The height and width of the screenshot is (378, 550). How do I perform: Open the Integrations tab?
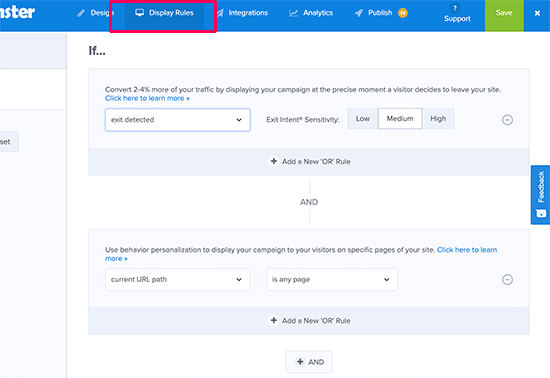tap(242, 13)
